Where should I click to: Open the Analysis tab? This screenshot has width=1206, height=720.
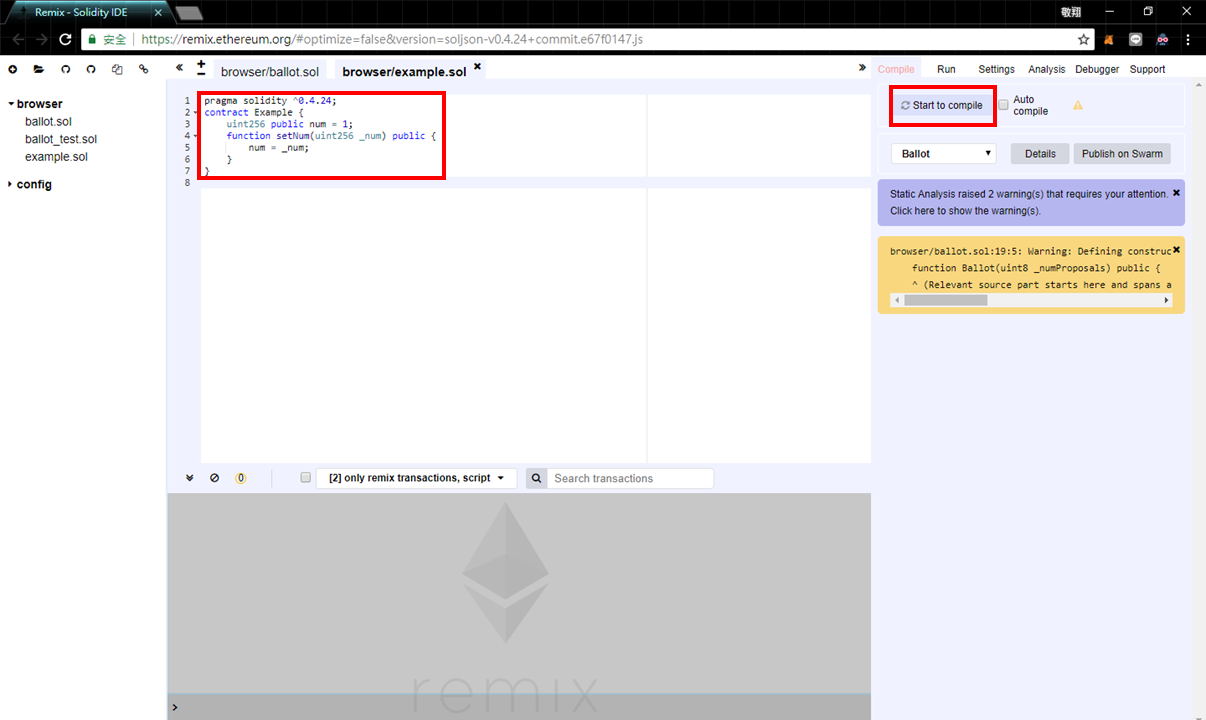pyautogui.click(x=1046, y=69)
